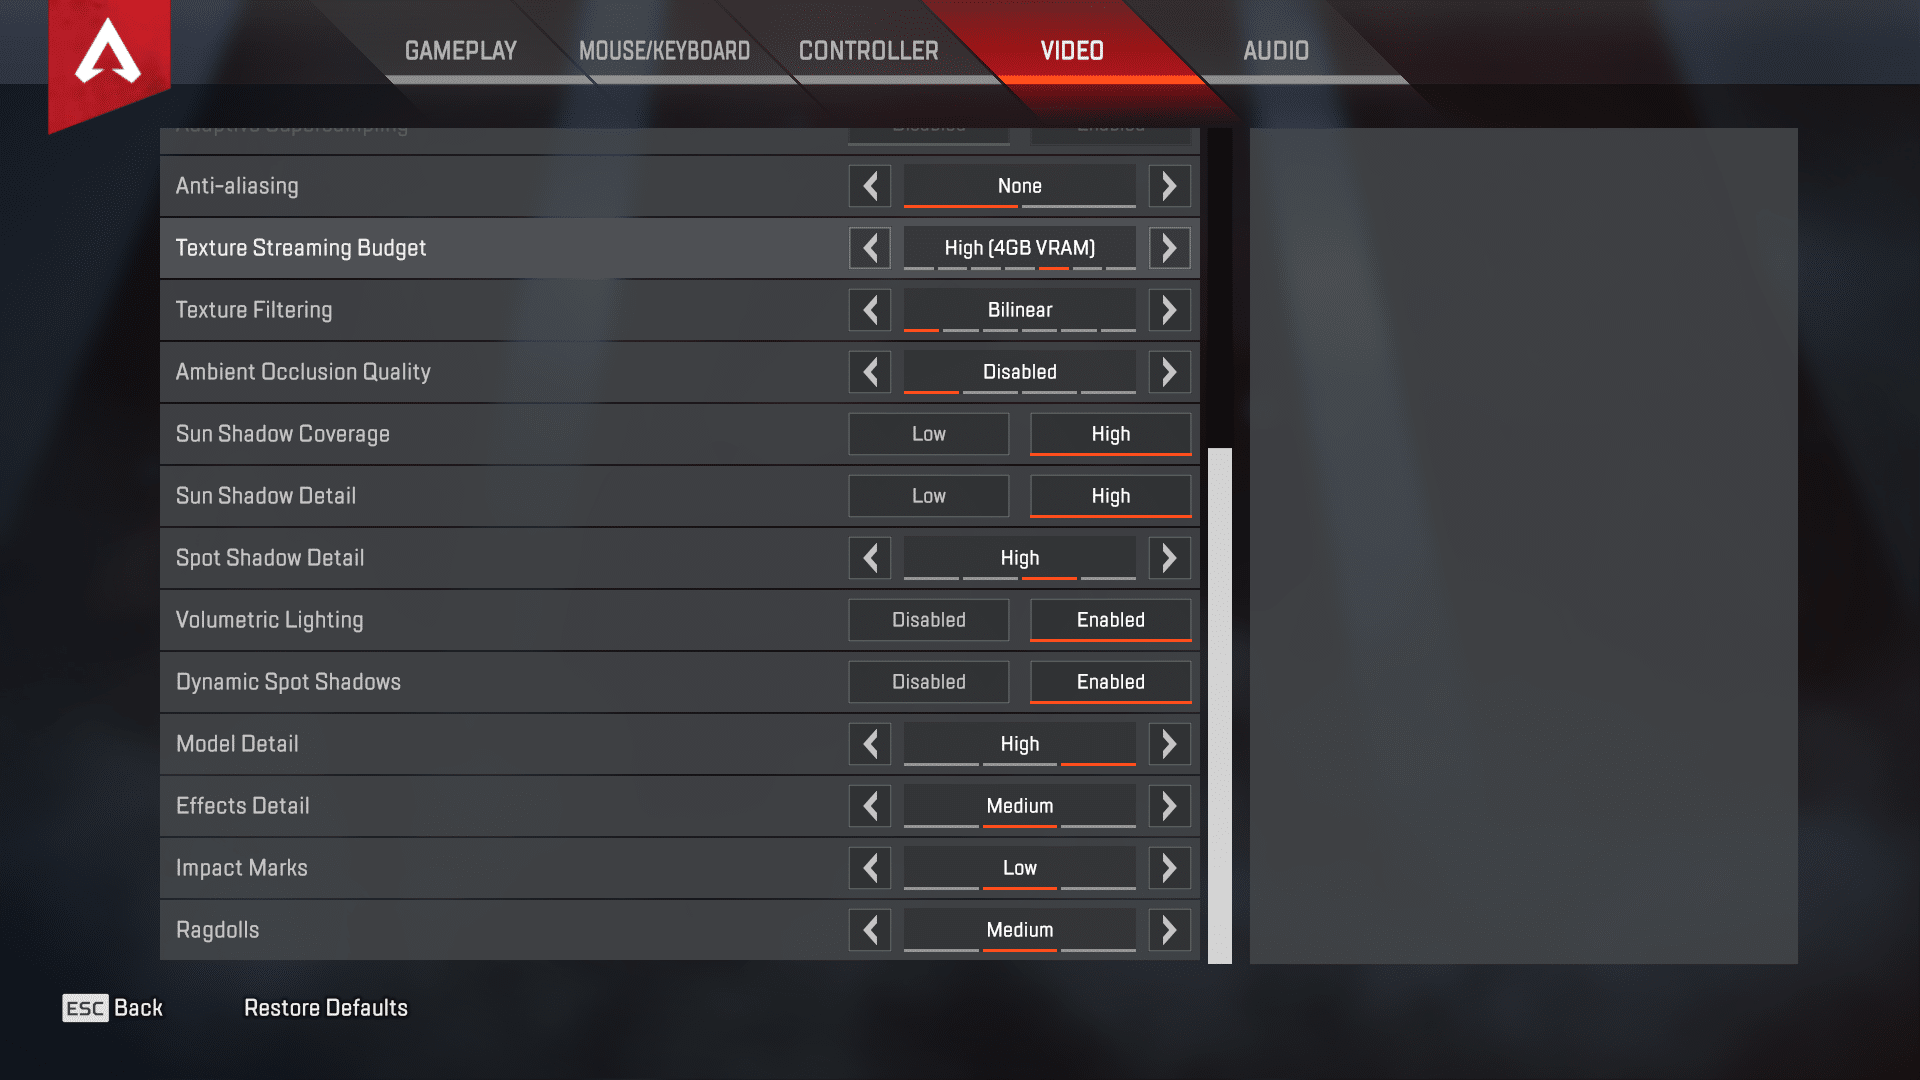Toggle Sun Shadow Coverage to Low
Viewport: 1920px width, 1080px height.
point(926,433)
